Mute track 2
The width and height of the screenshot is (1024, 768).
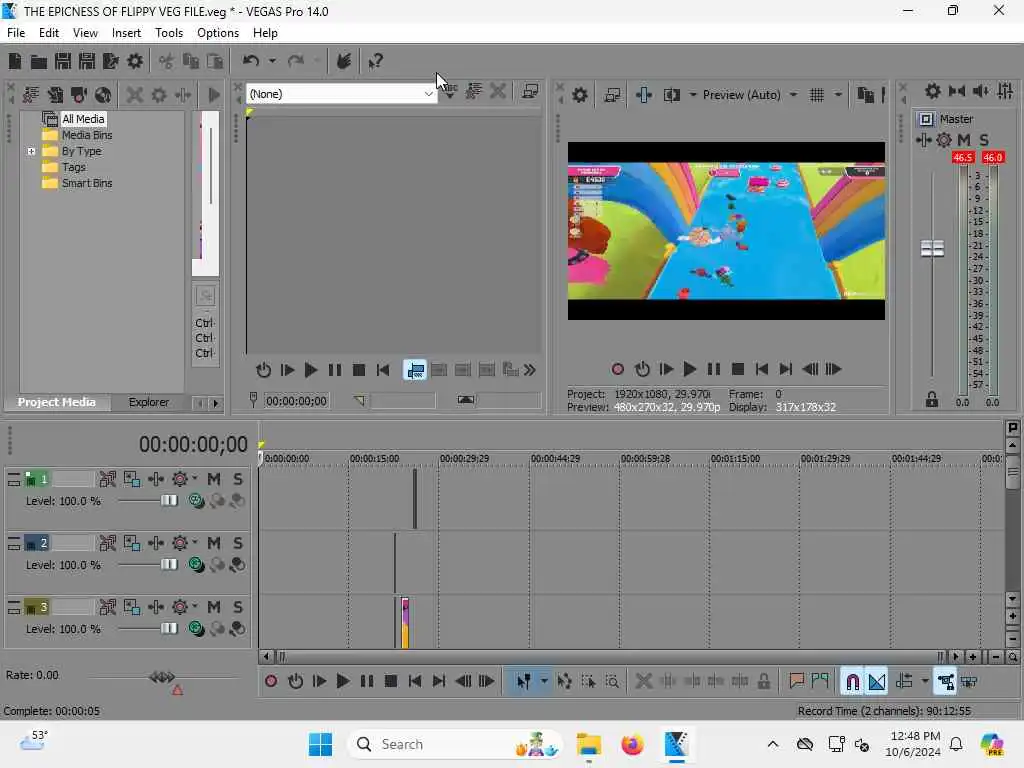[214, 543]
